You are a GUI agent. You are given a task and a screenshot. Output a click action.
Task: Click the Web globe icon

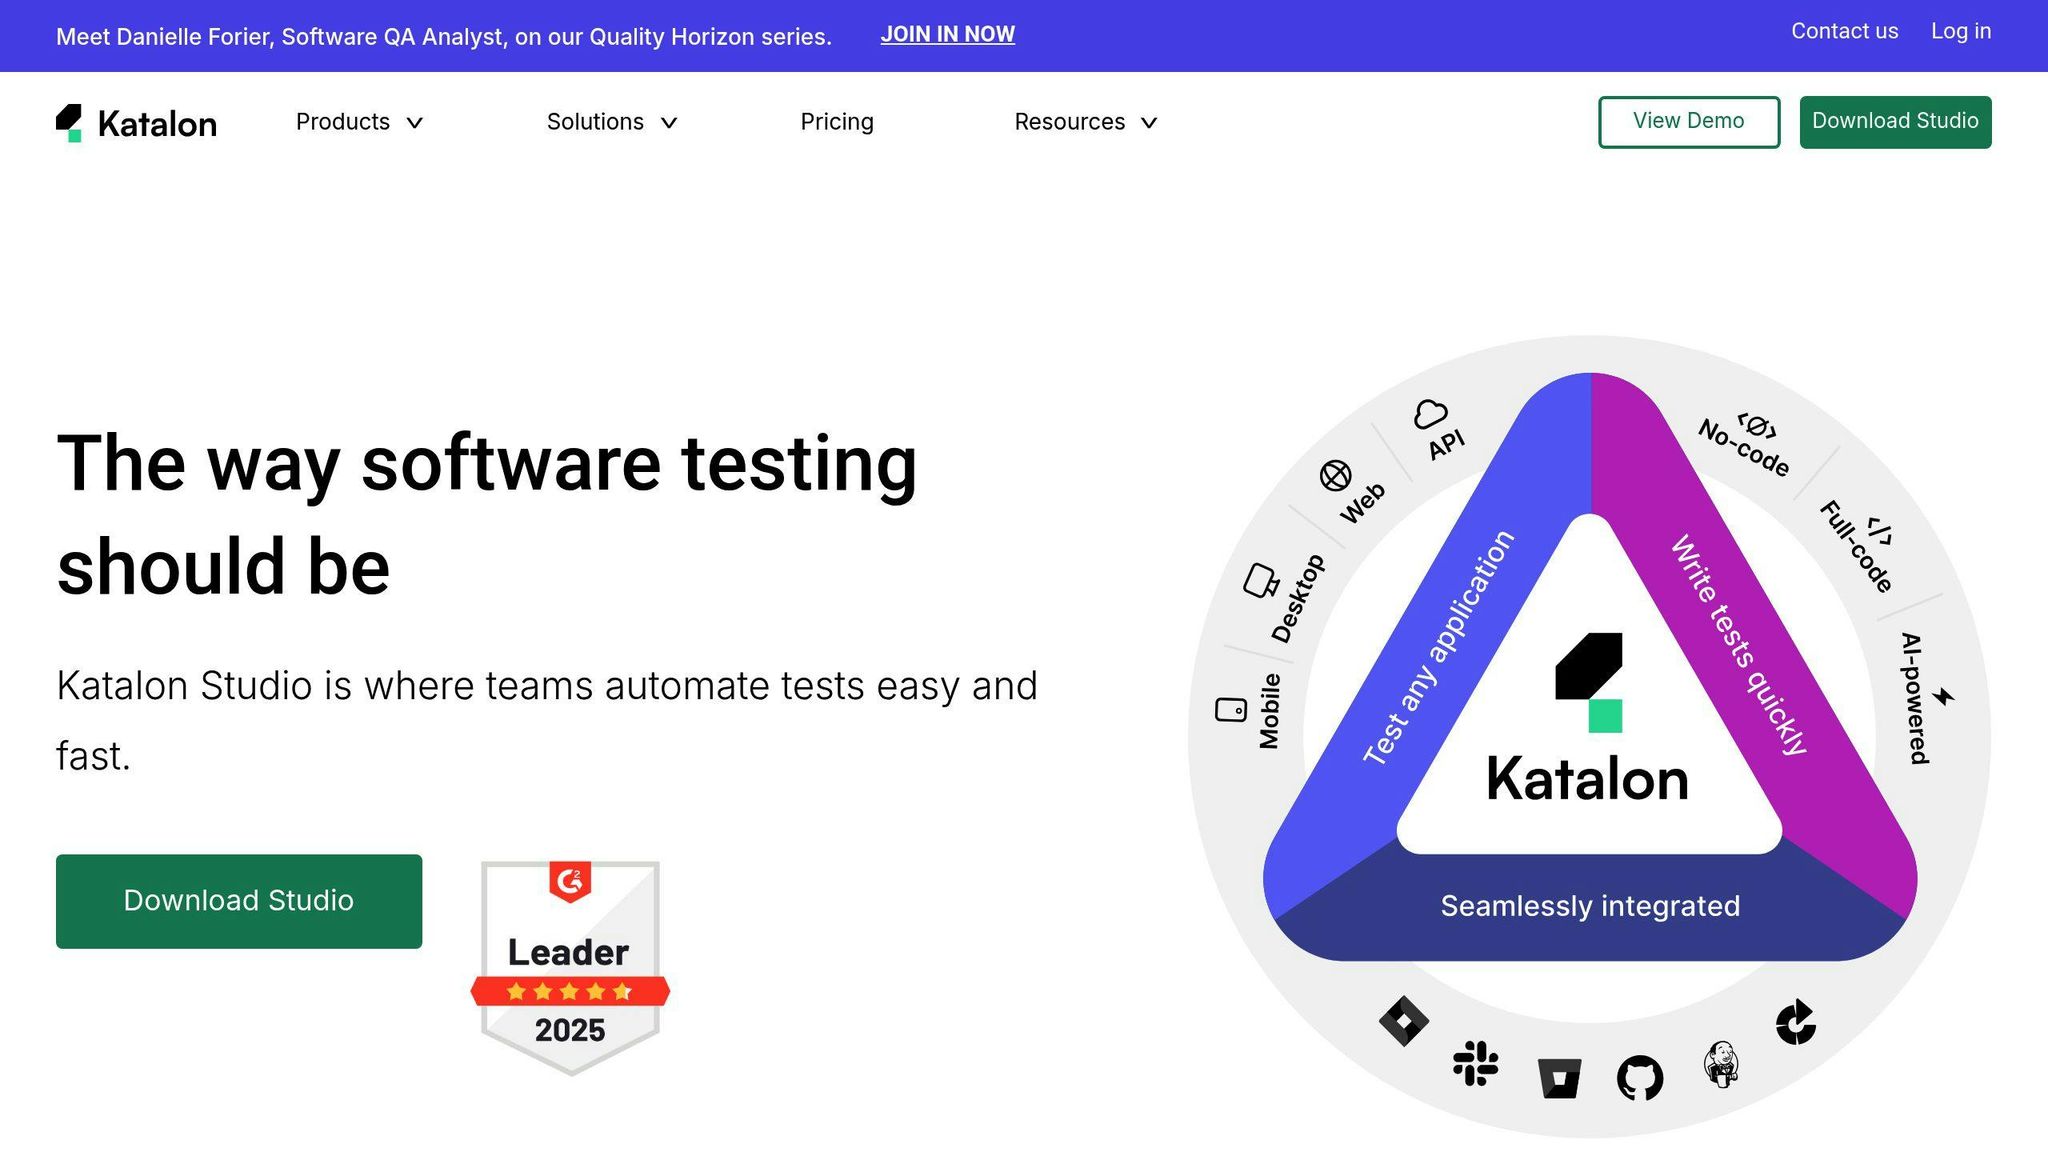pyautogui.click(x=1335, y=476)
